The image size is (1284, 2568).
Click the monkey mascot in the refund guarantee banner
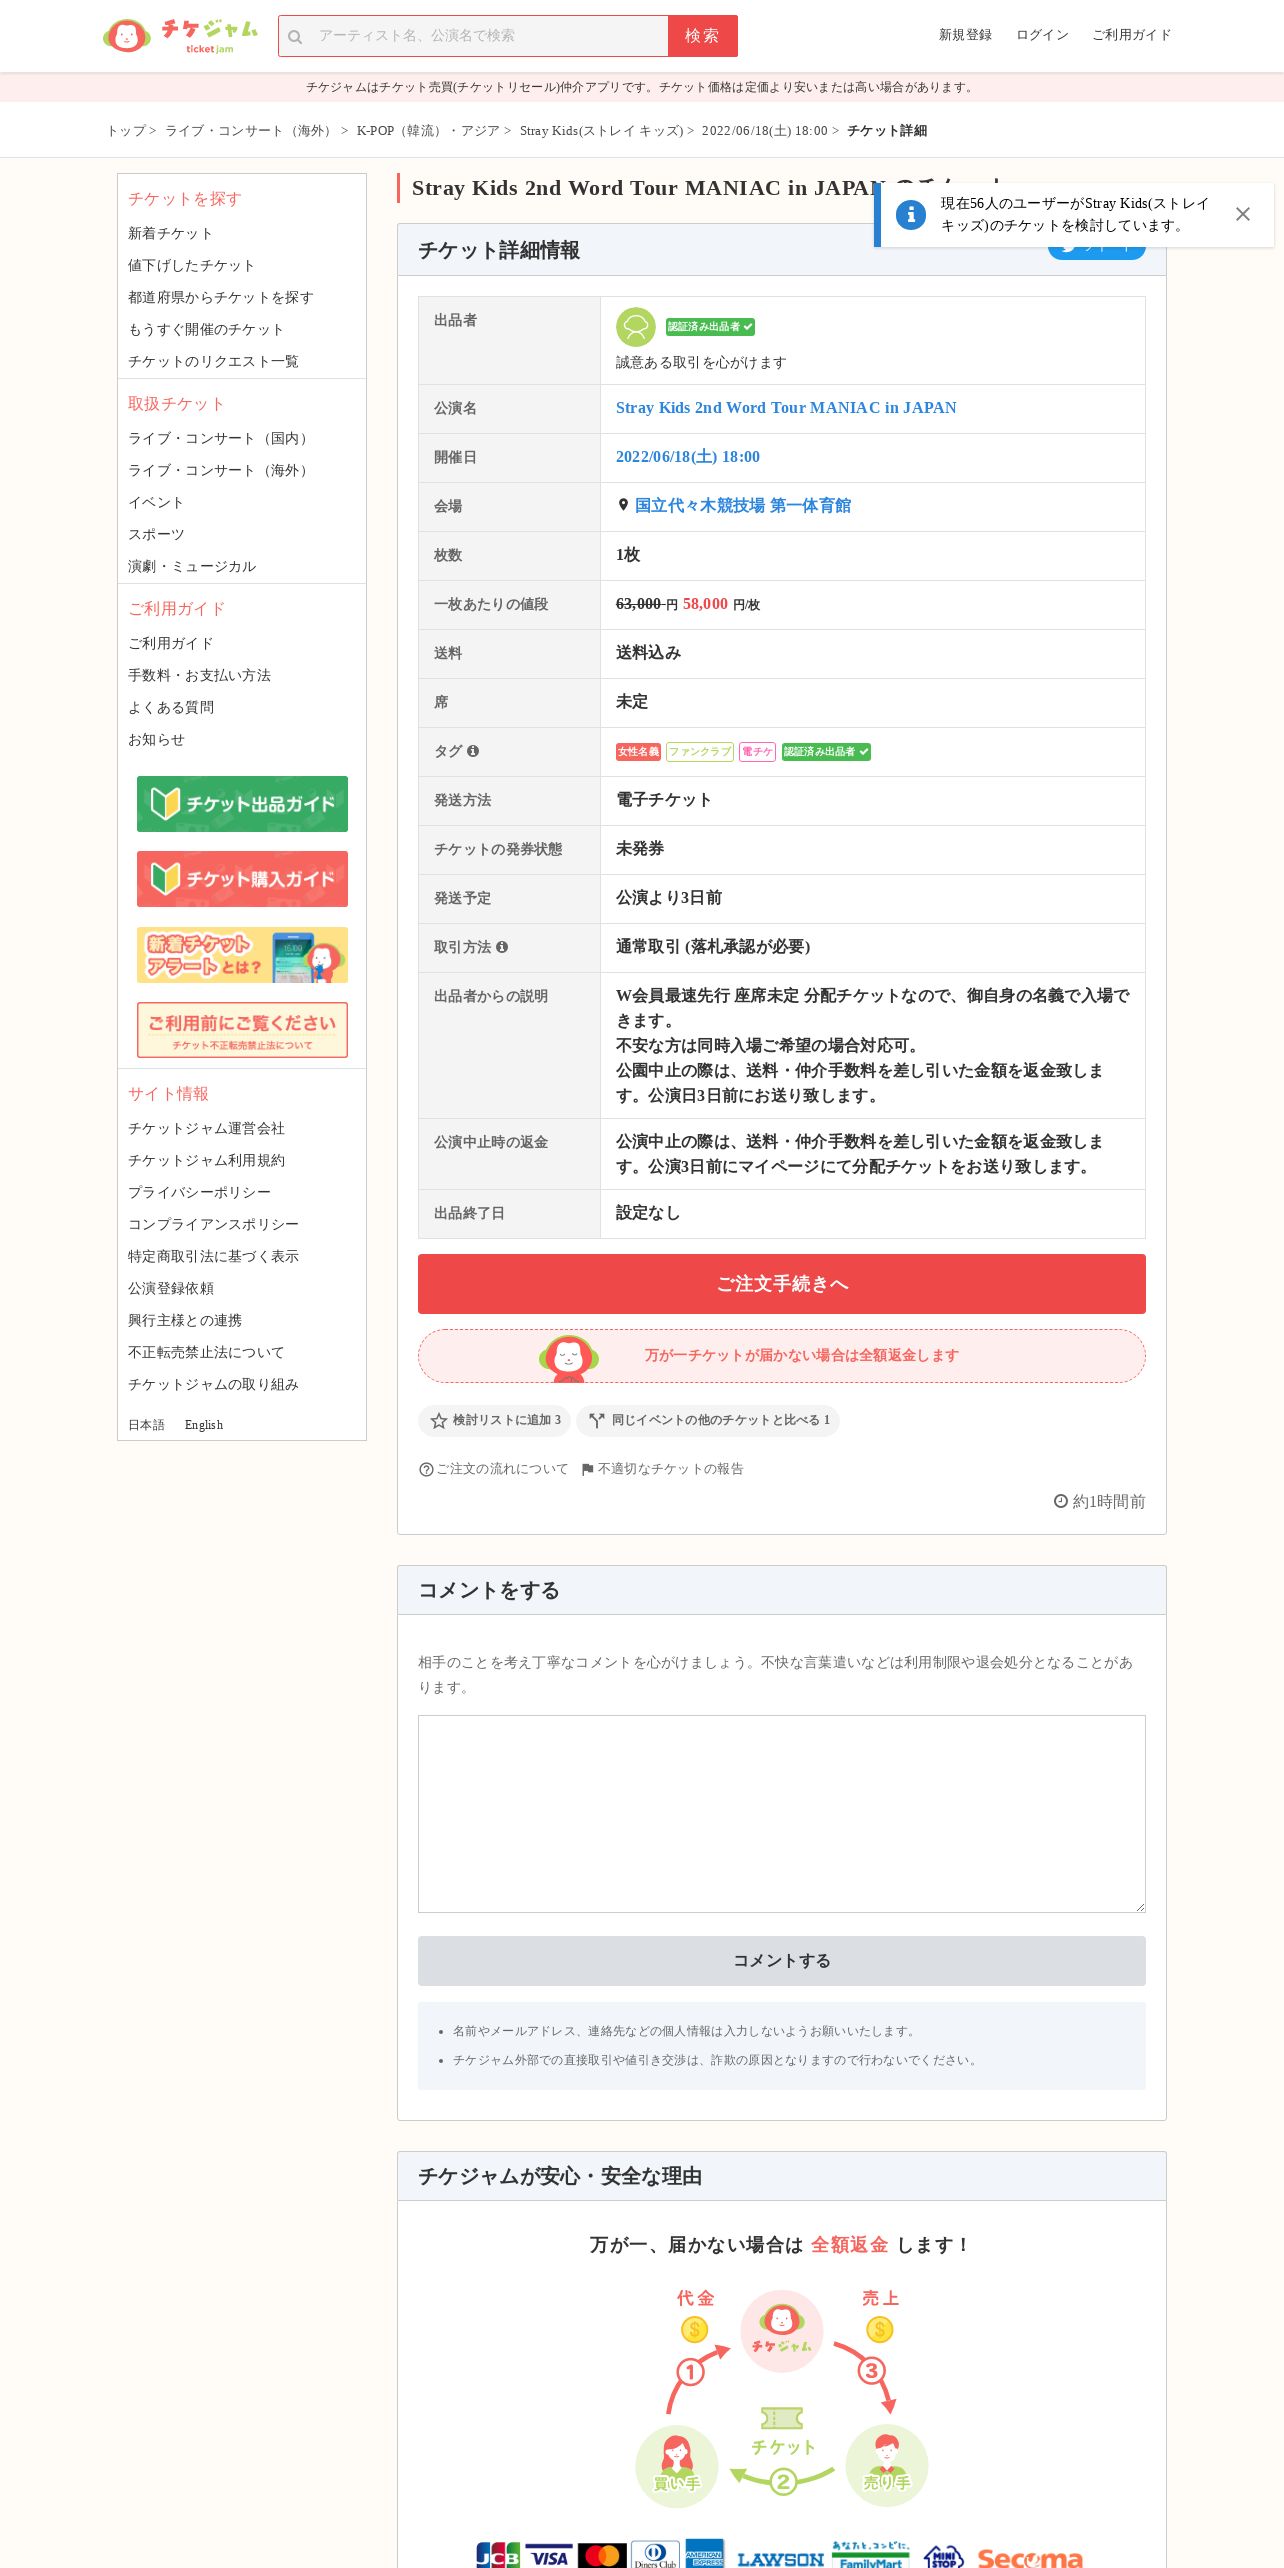(x=568, y=1357)
